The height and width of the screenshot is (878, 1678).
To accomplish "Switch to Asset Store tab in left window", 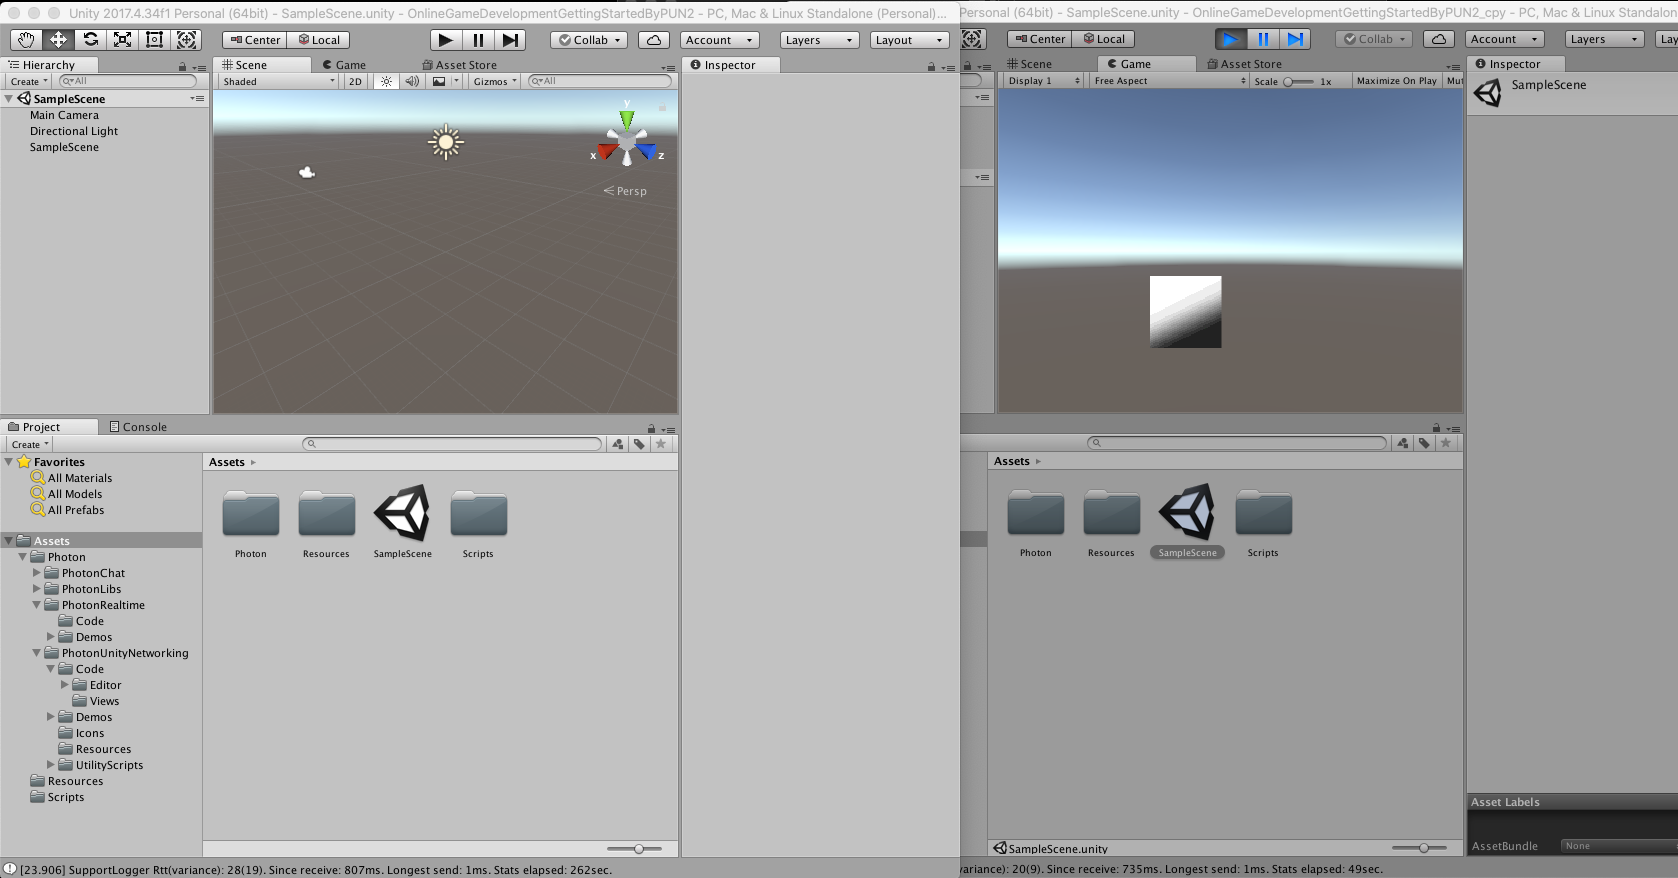I will [x=460, y=65].
